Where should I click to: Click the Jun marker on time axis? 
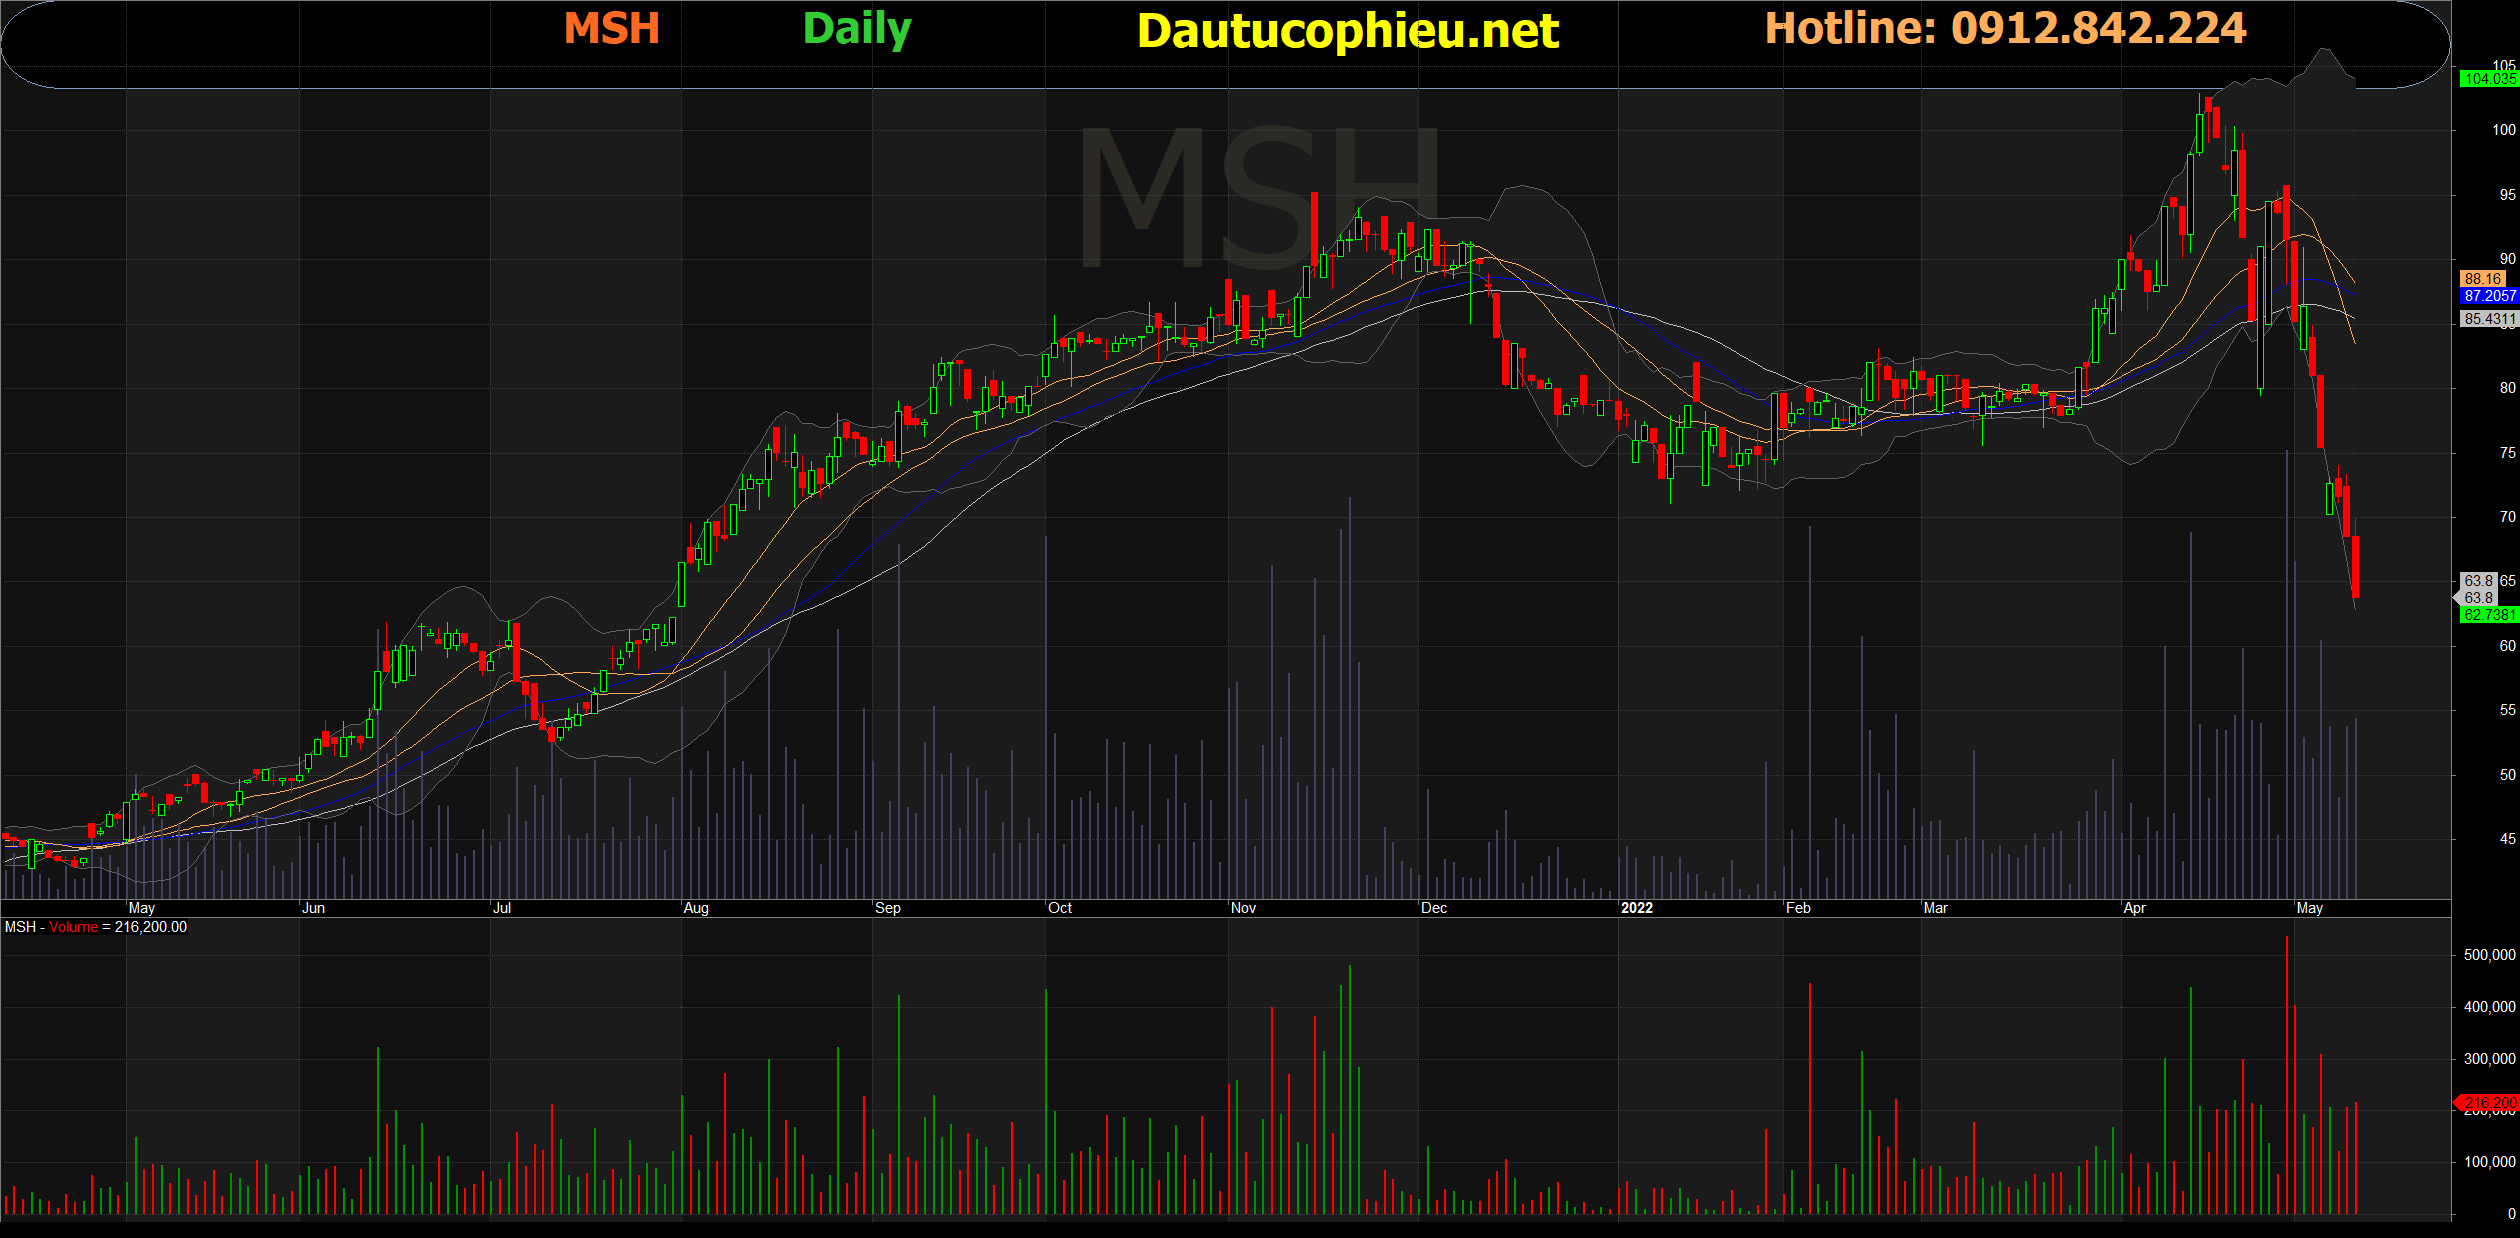[313, 908]
